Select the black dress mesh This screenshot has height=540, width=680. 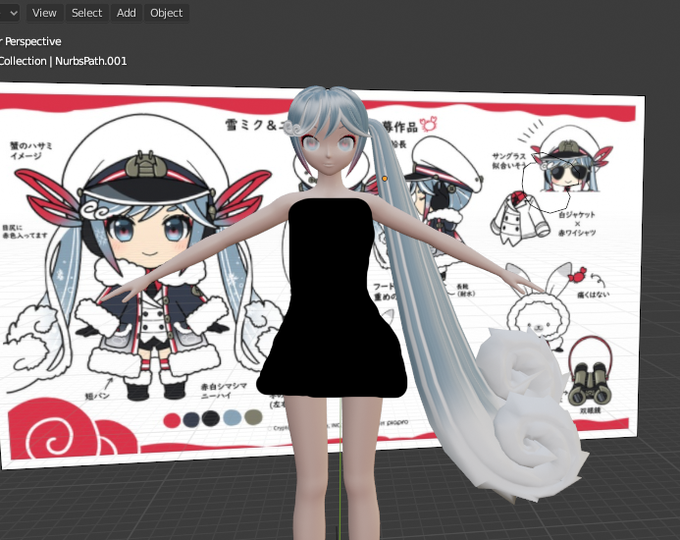[332, 299]
